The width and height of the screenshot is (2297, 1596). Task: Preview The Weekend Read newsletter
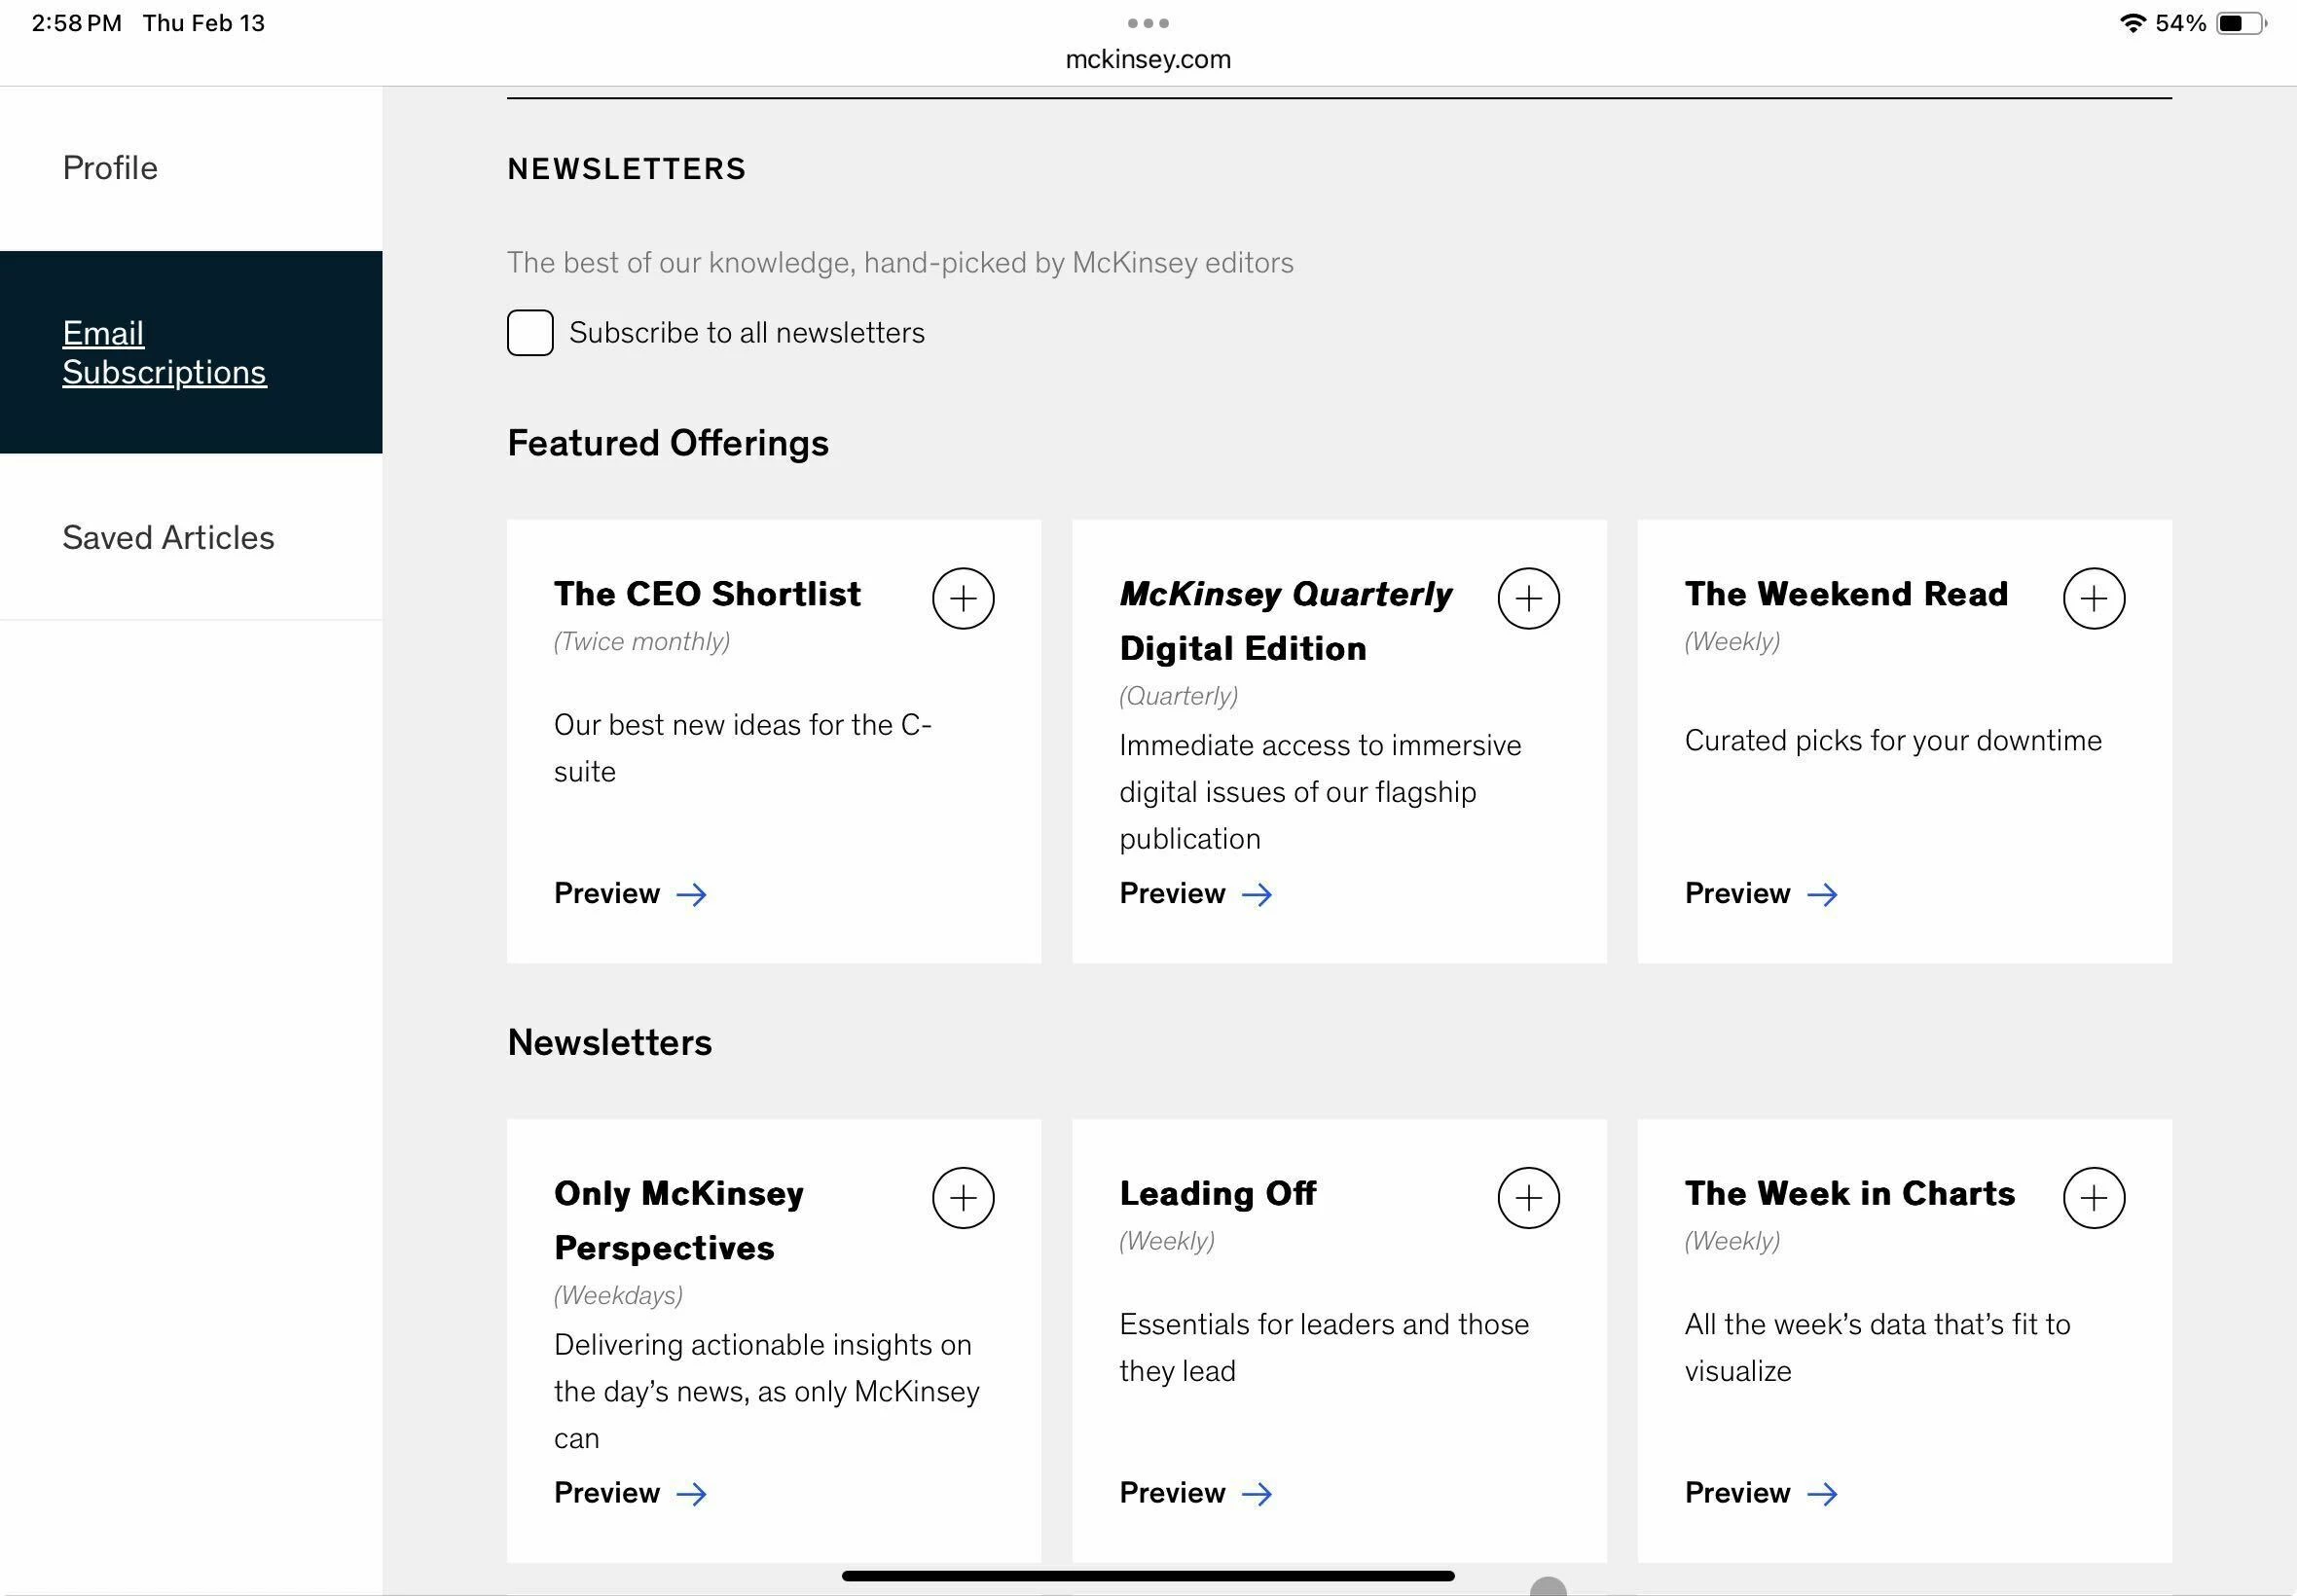(1760, 893)
